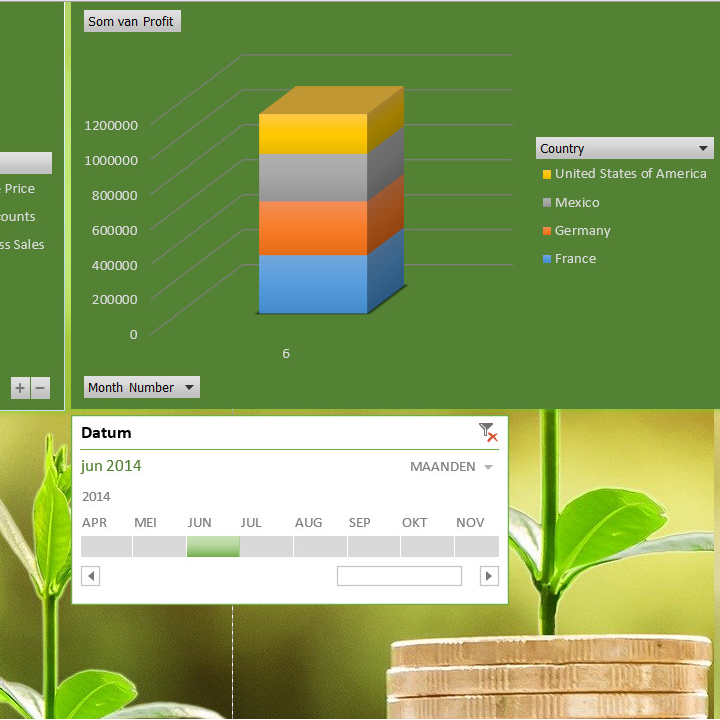Viewport: 720px width, 720px height.
Task: Select the OKT period in timeline
Action: [427, 546]
